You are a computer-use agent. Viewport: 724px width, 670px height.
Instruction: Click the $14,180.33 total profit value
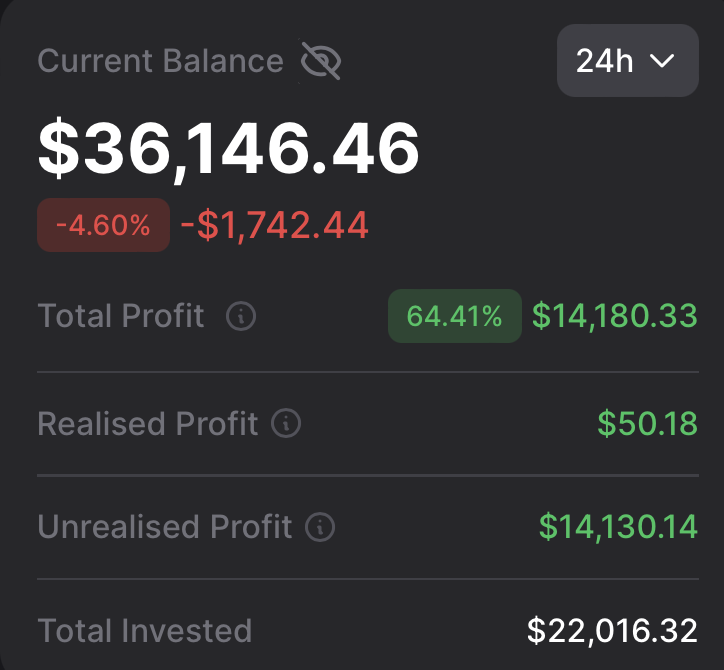(x=614, y=317)
